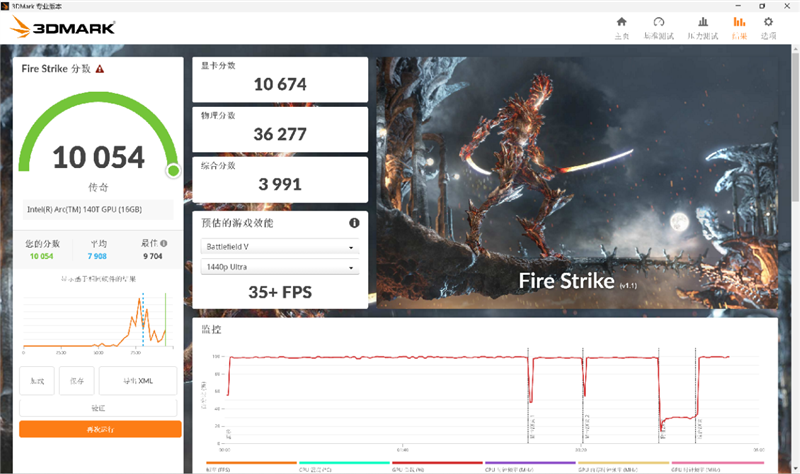Toggle the yellow GPU memory clock legend swatch
Viewport: 800px width, 474px height.
pyautogui.click(x=623, y=463)
